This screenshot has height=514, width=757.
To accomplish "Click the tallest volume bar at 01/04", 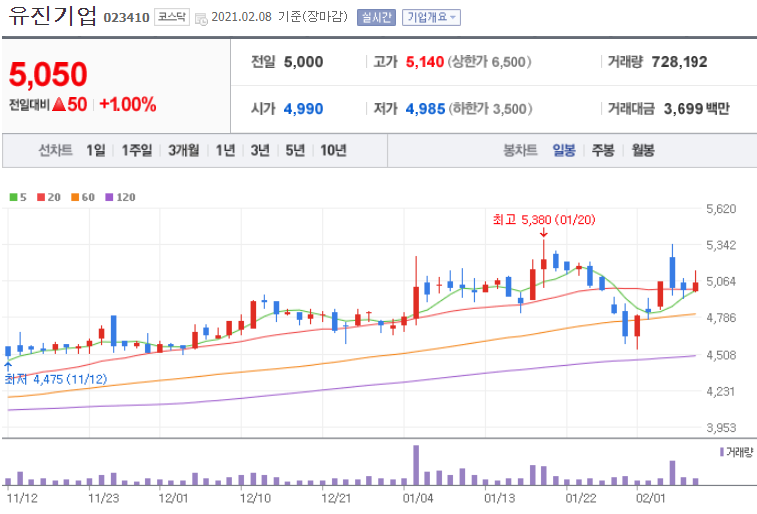I will (416, 465).
